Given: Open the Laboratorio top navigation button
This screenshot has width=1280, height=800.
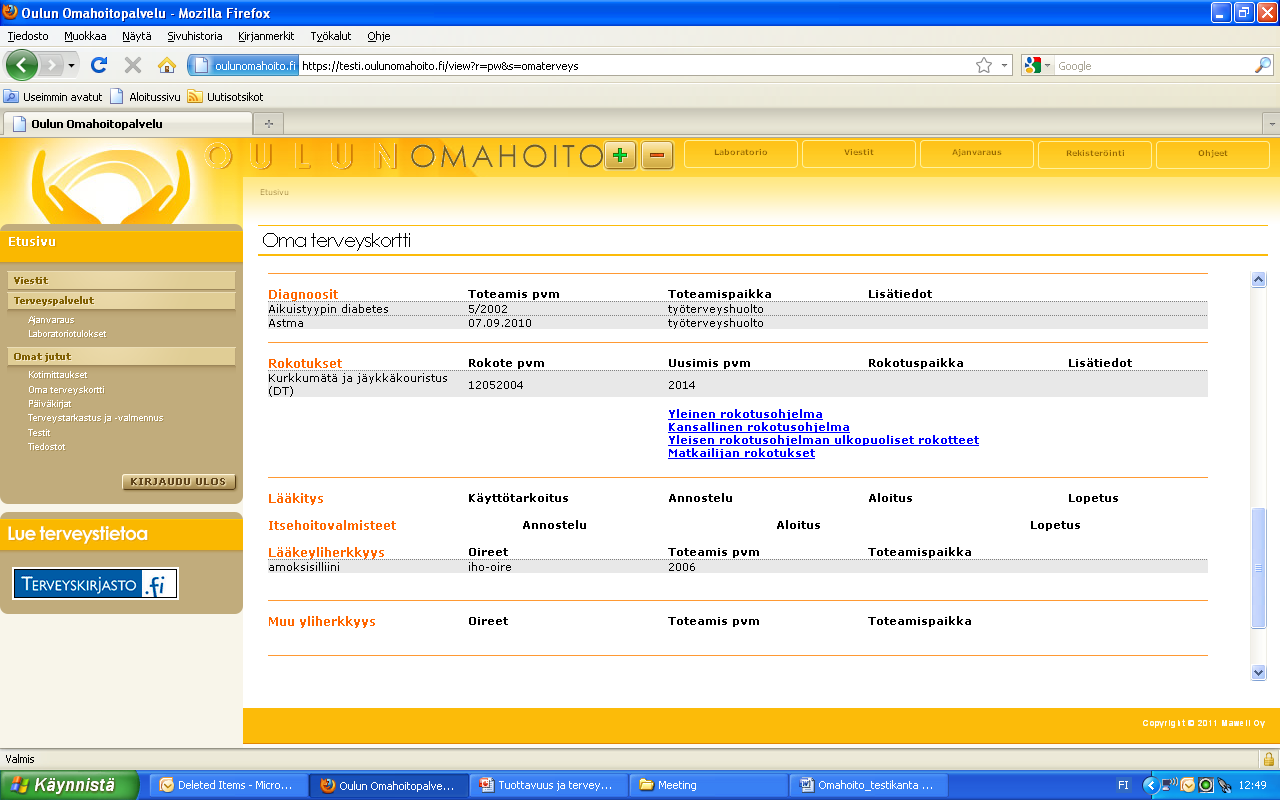Looking at the screenshot, I should tap(741, 154).
